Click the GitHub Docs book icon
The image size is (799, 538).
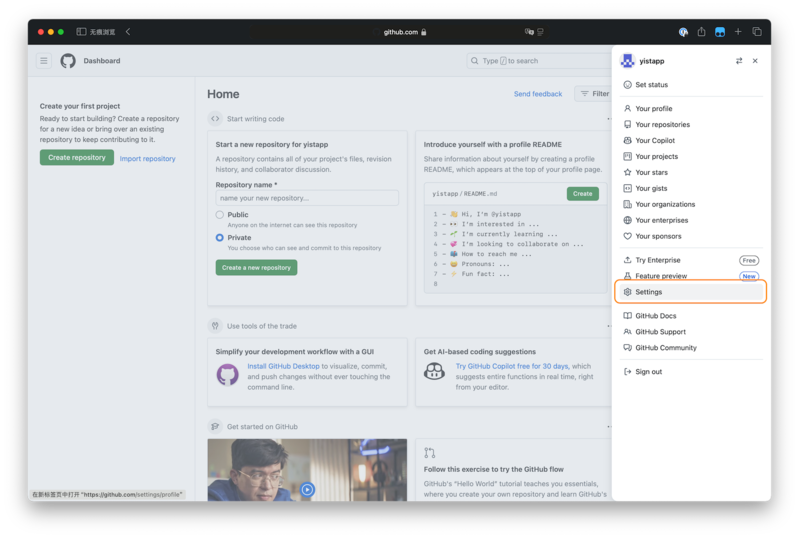627,316
